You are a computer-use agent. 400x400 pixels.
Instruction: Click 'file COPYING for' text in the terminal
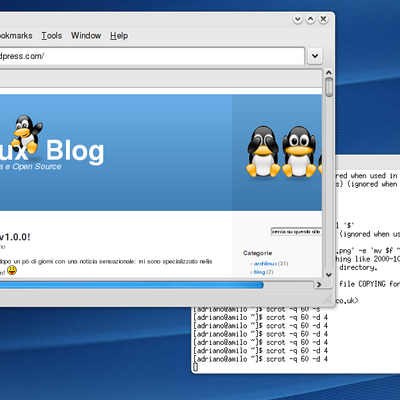369,284
